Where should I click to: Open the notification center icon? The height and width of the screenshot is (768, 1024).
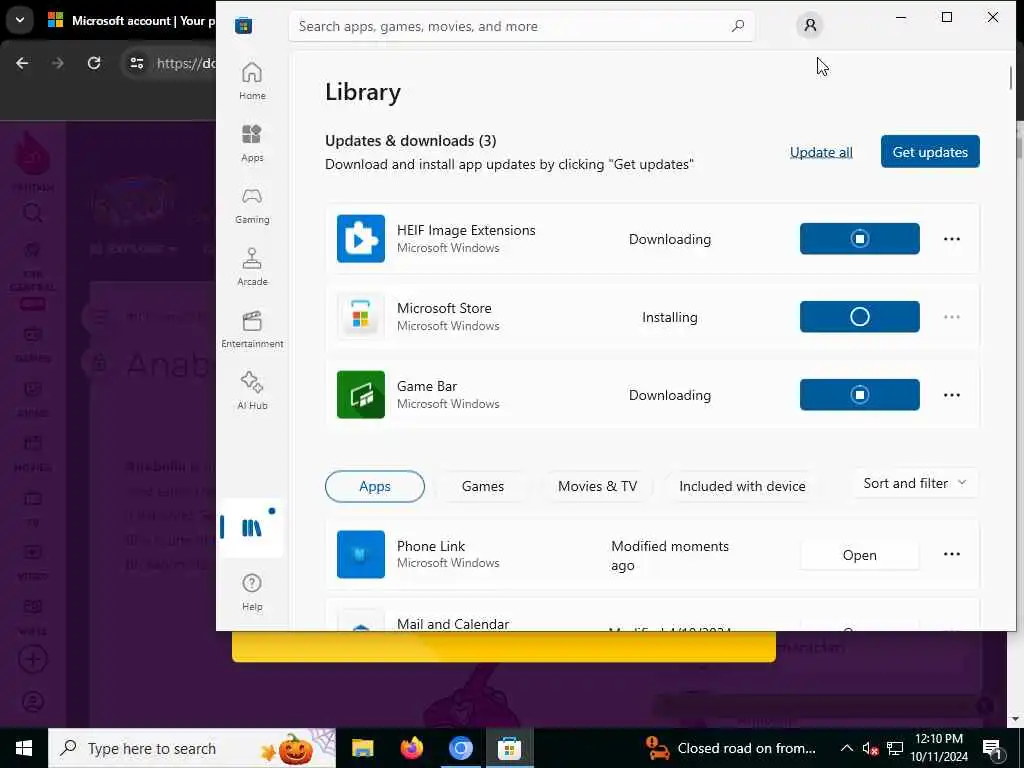click(992, 749)
